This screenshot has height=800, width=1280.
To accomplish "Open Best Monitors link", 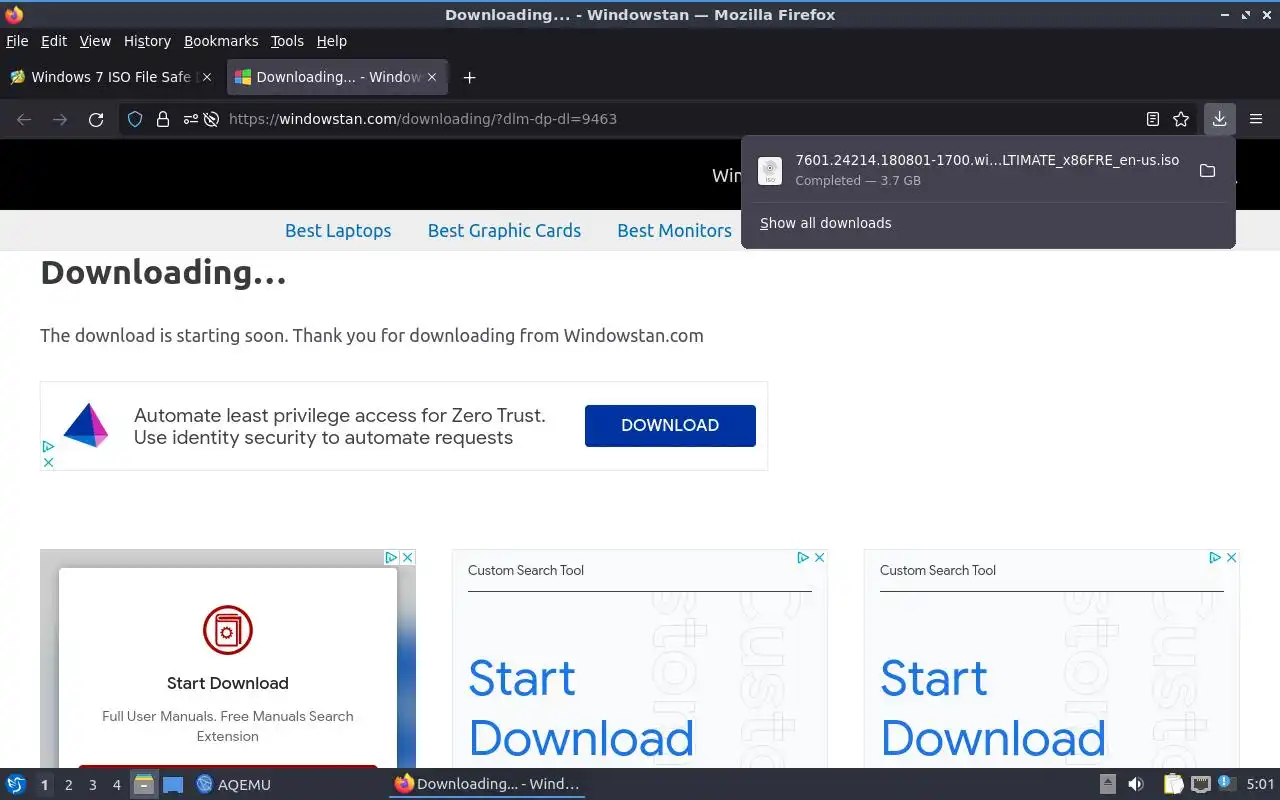I will tap(674, 231).
